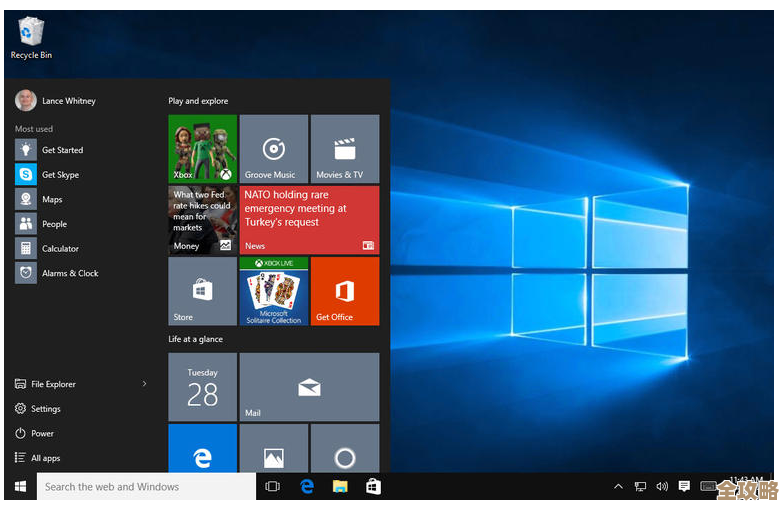Open File Explorer taskbar icon

pyautogui.click(x=340, y=486)
